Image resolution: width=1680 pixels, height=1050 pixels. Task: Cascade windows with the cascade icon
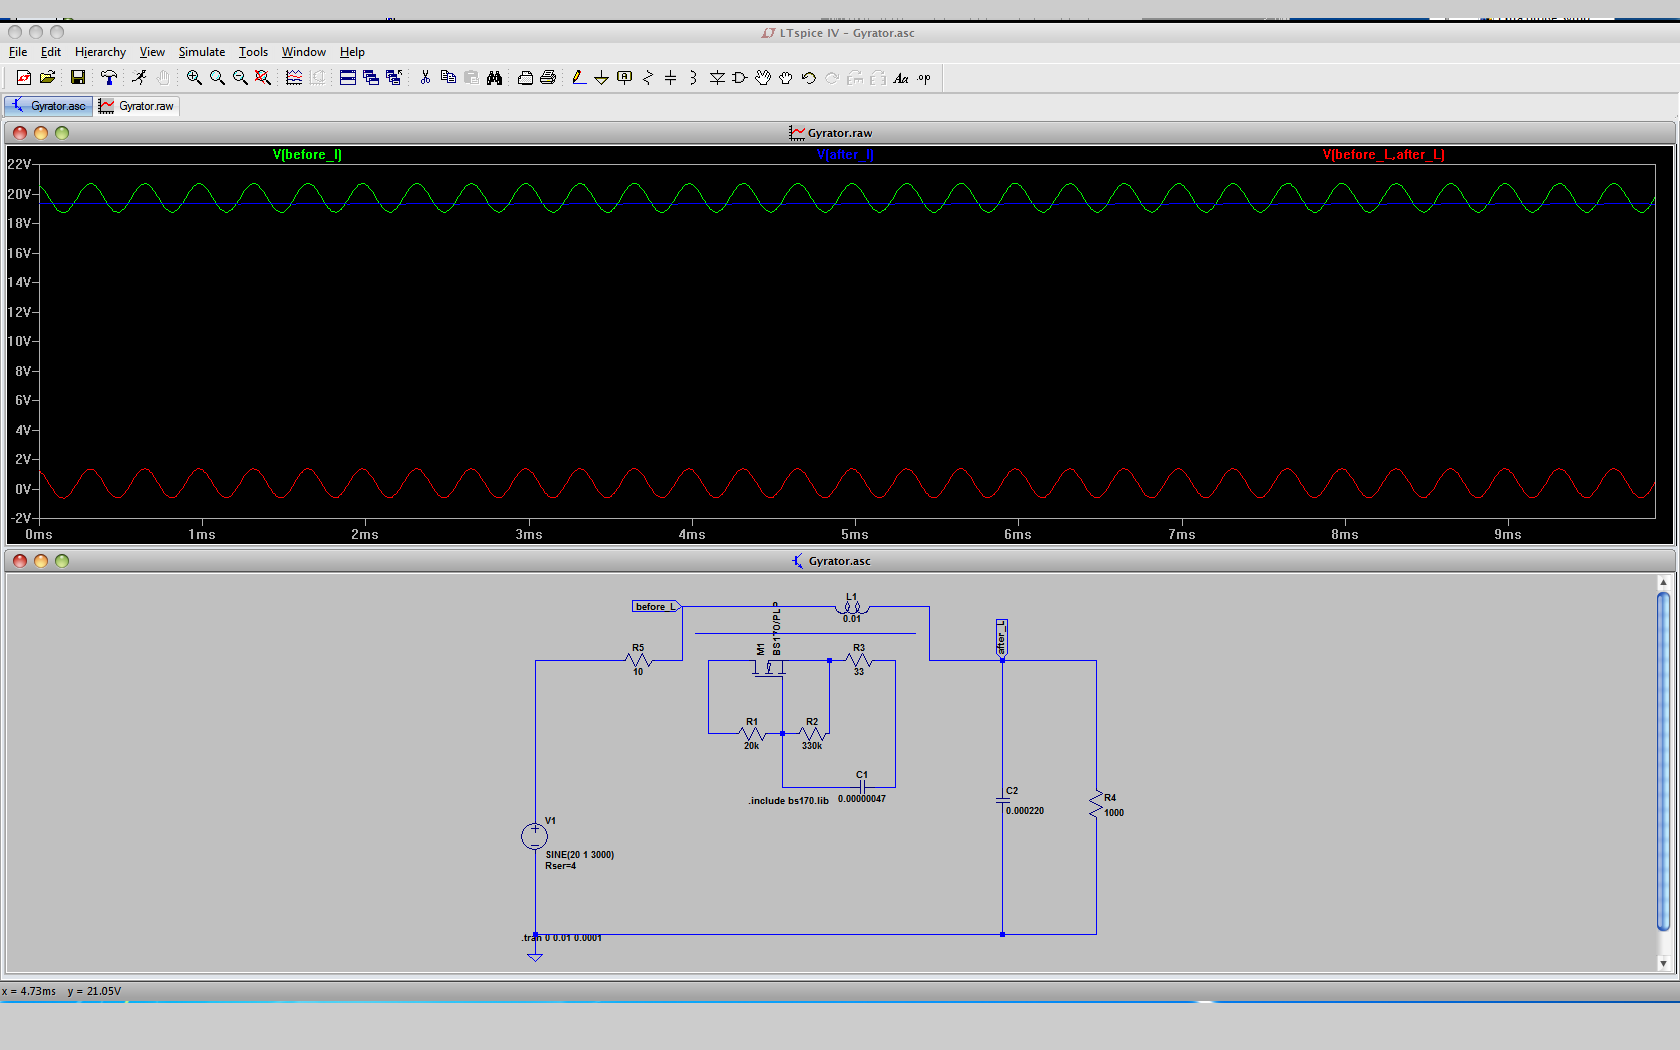tap(371, 78)
